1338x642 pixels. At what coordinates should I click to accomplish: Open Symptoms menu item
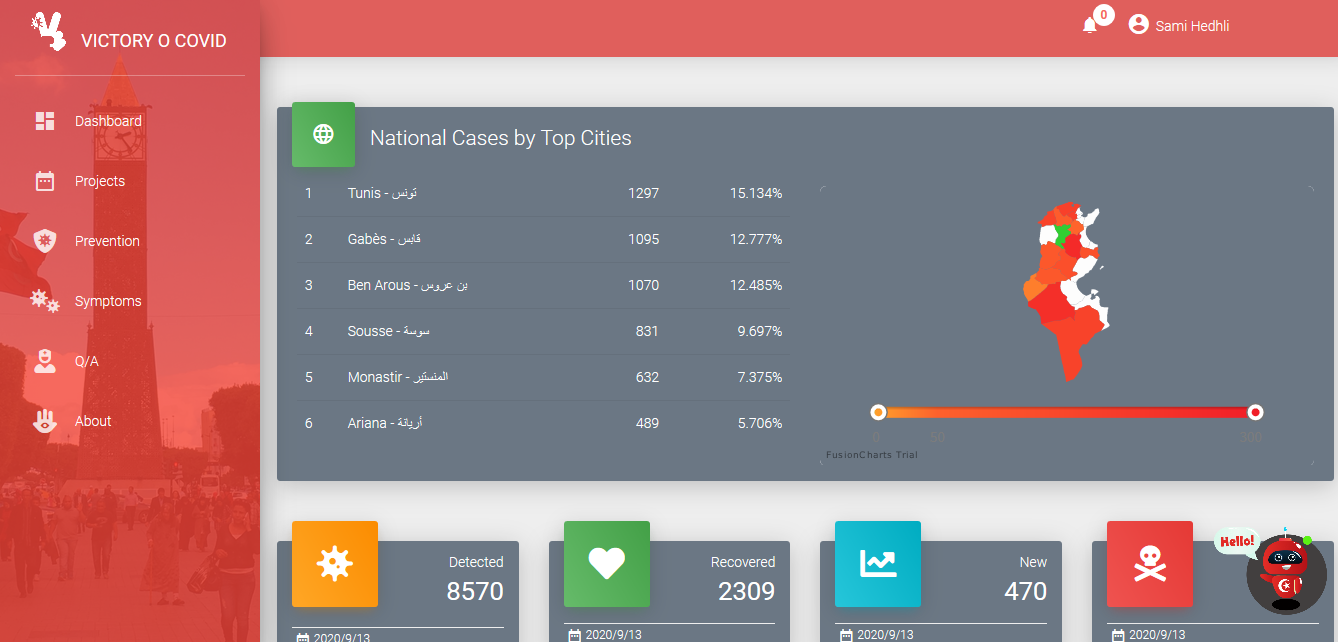130,301
